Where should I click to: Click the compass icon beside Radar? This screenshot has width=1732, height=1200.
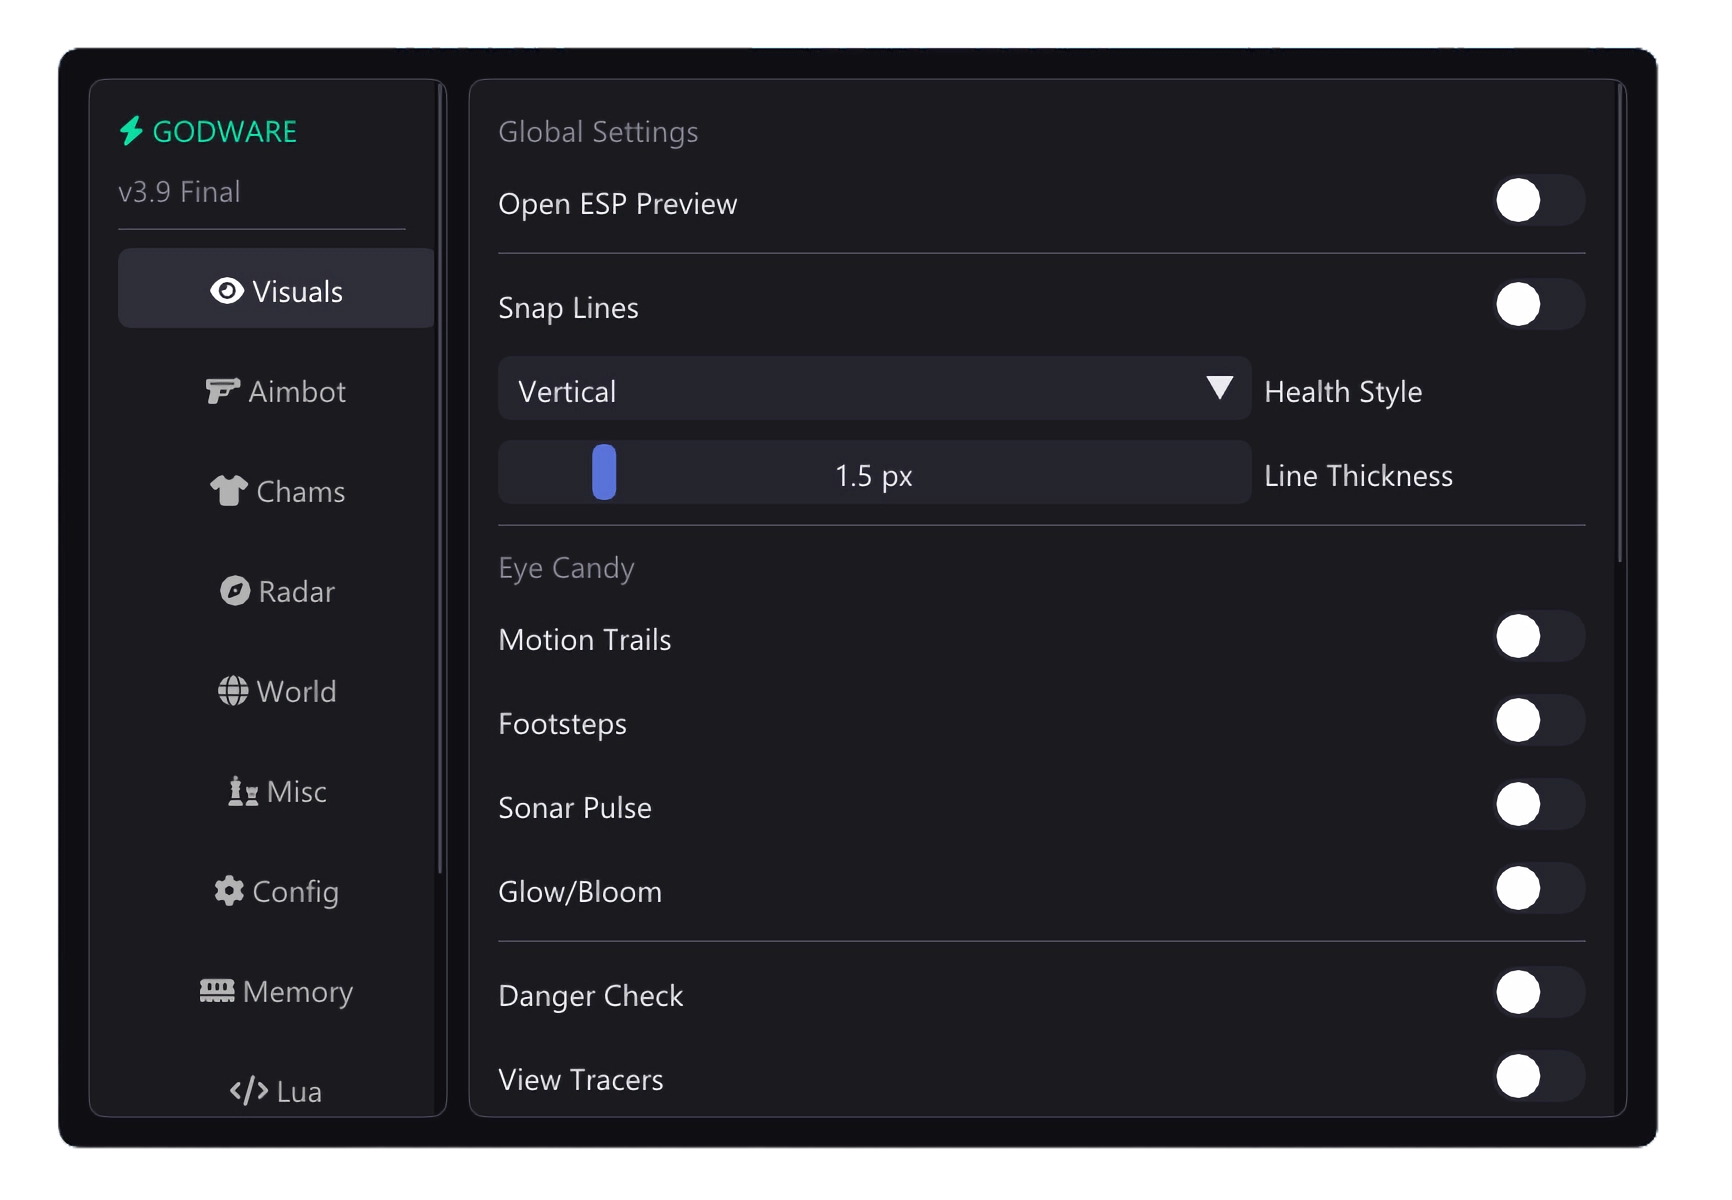coord(232,591)
